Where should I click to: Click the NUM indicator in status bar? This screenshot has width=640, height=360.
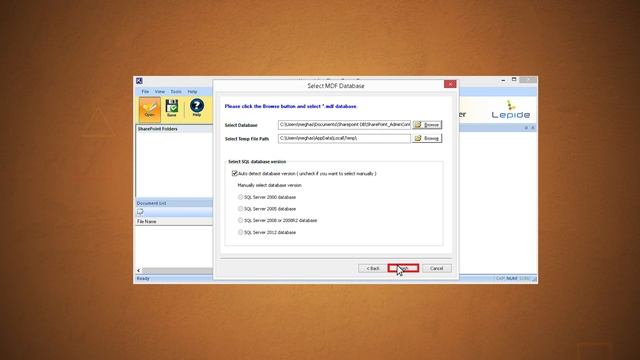tap(512, 278)
